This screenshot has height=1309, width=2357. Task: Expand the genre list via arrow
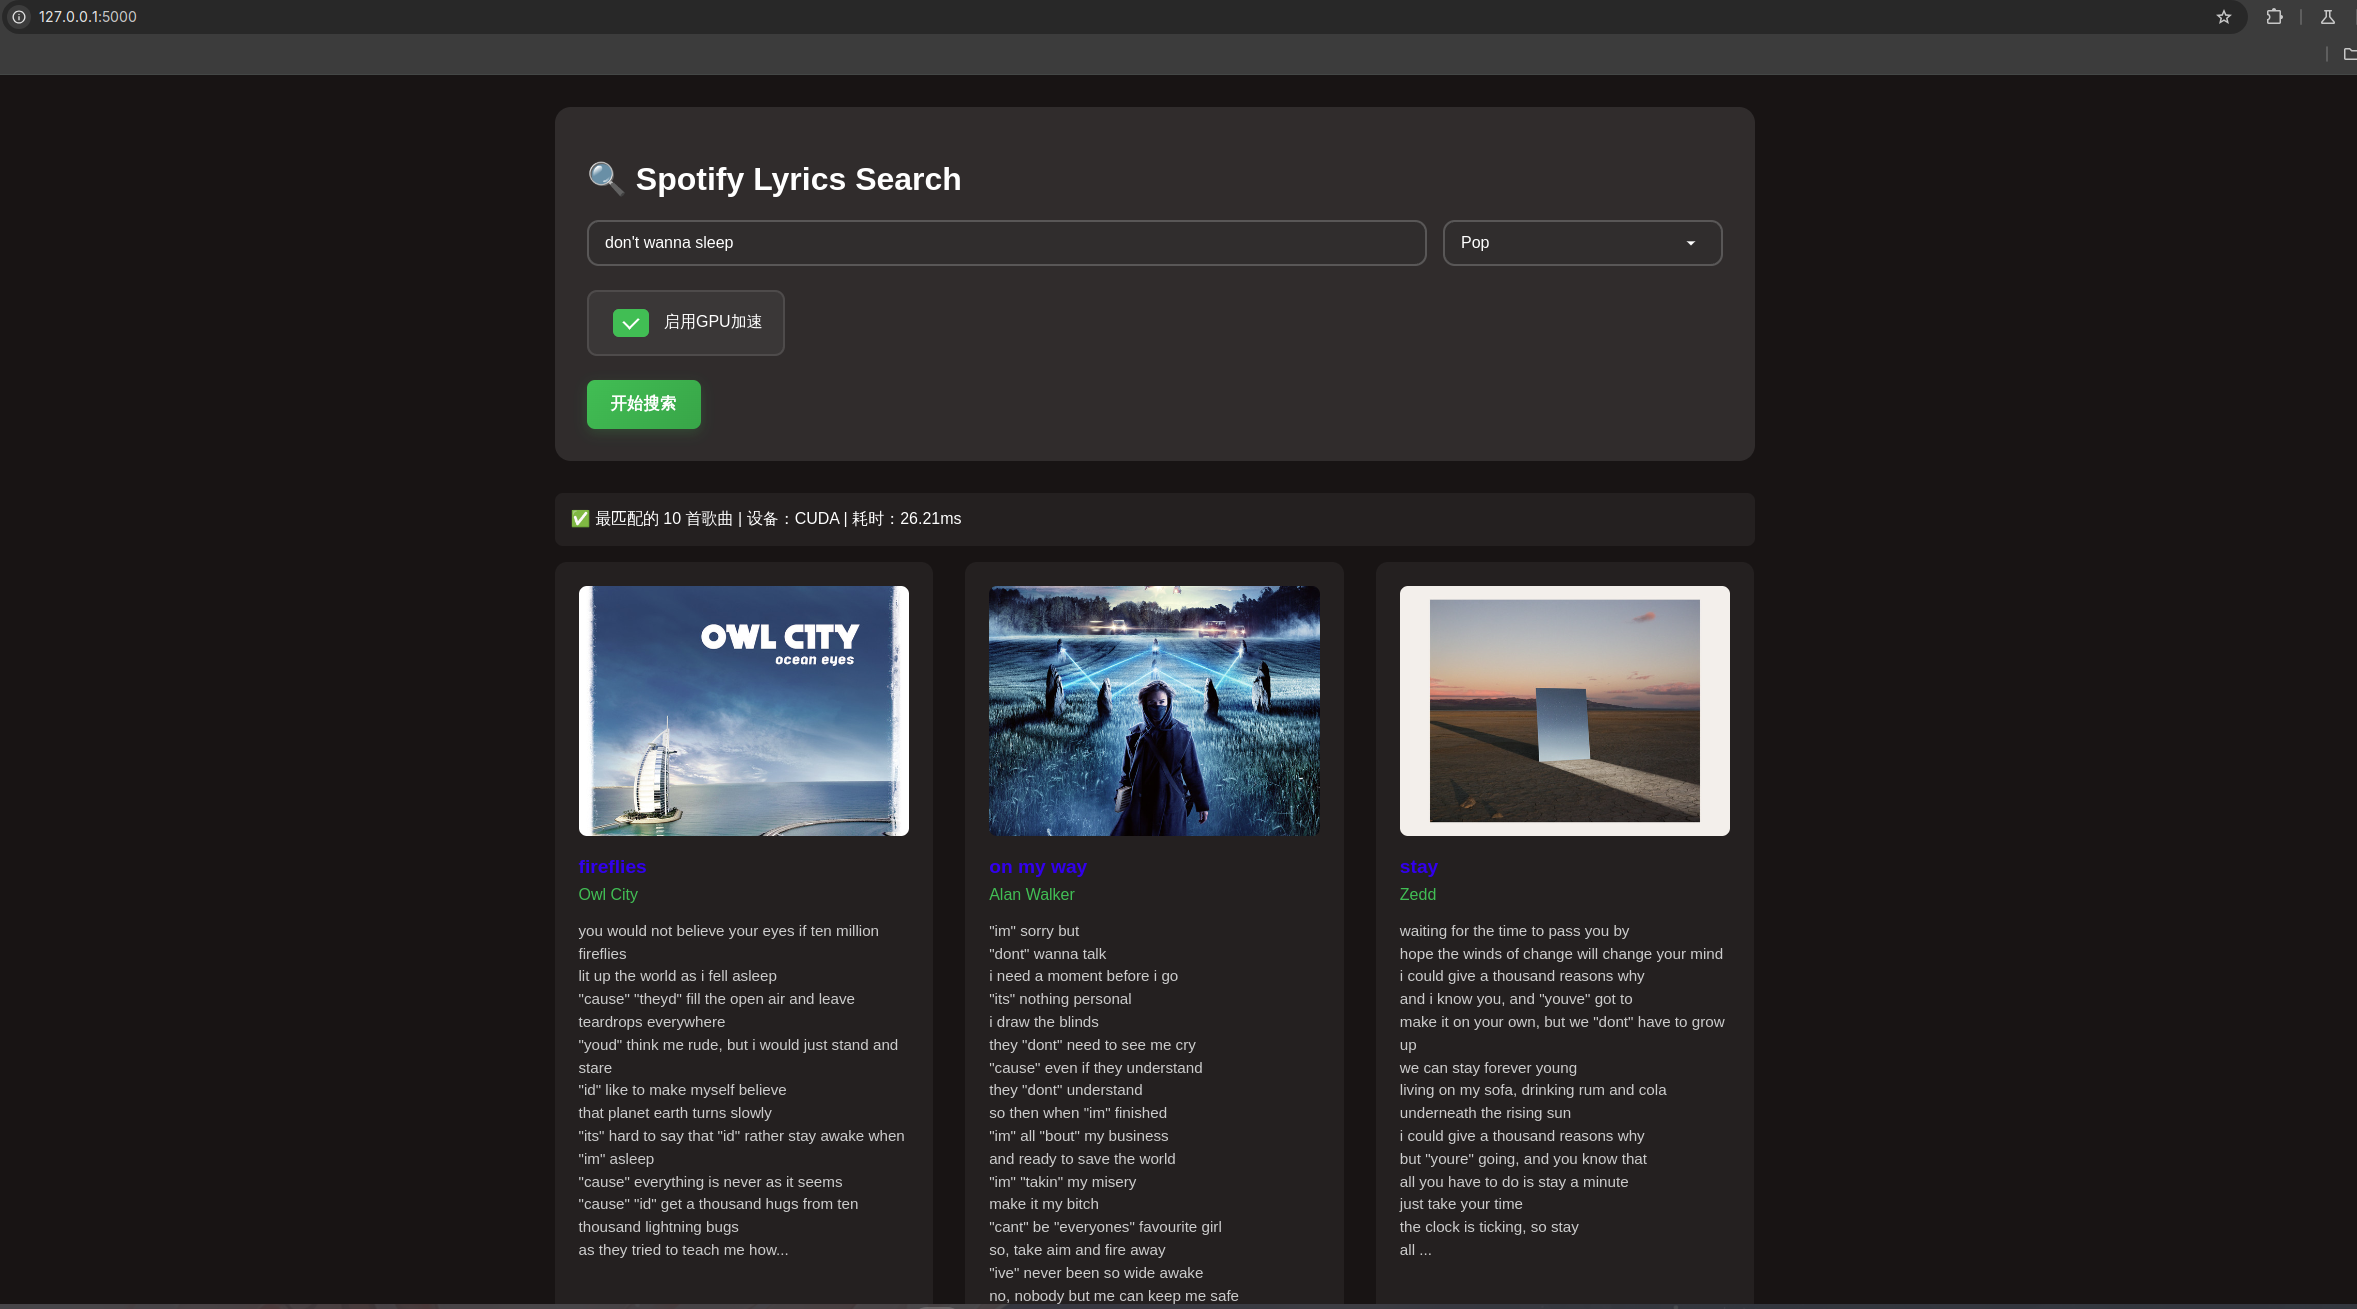[x=1691, y=243]
